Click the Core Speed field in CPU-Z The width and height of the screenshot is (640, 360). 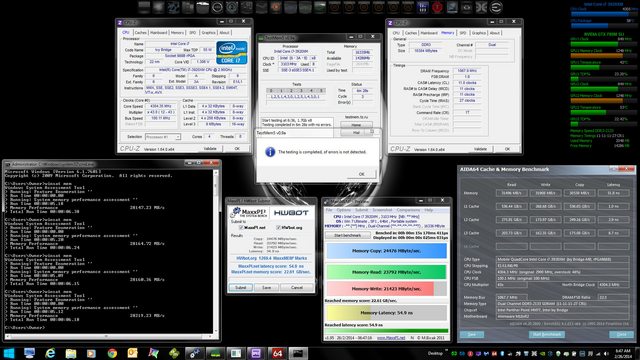[160, 106]
